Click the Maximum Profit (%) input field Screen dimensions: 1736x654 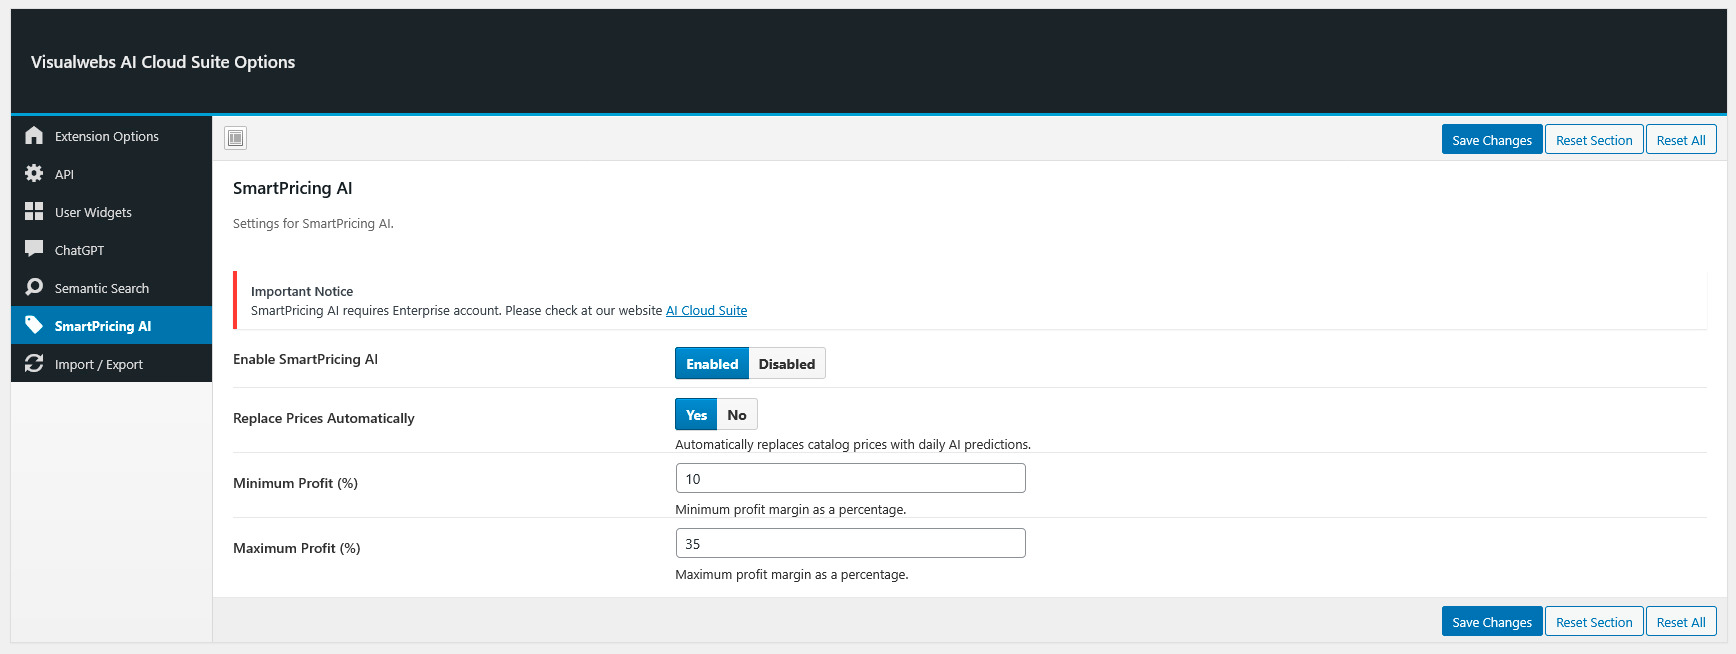click(851, 543)
